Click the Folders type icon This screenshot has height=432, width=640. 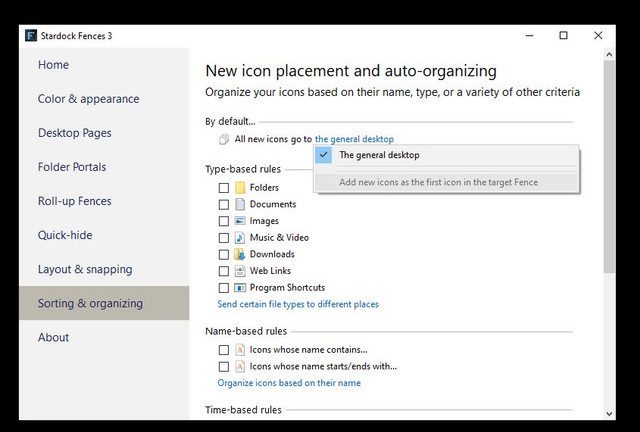[240, 187]
